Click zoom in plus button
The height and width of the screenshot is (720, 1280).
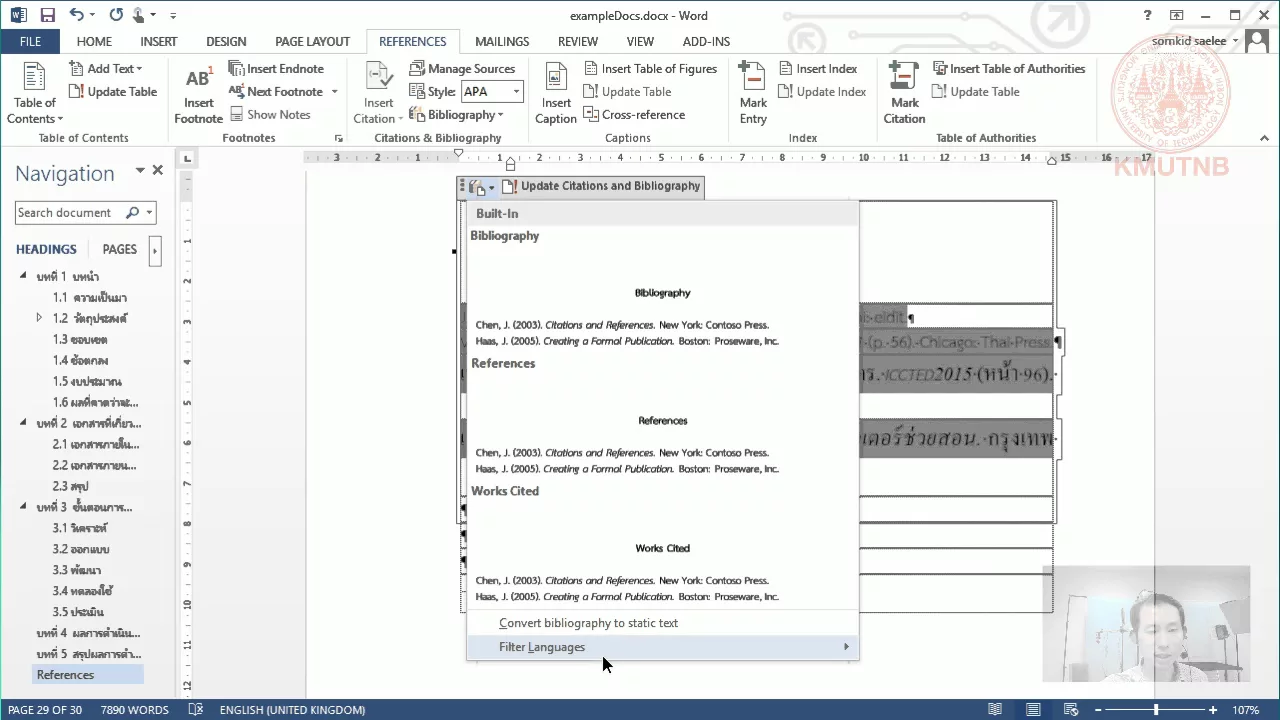(x=1214, y=710)
